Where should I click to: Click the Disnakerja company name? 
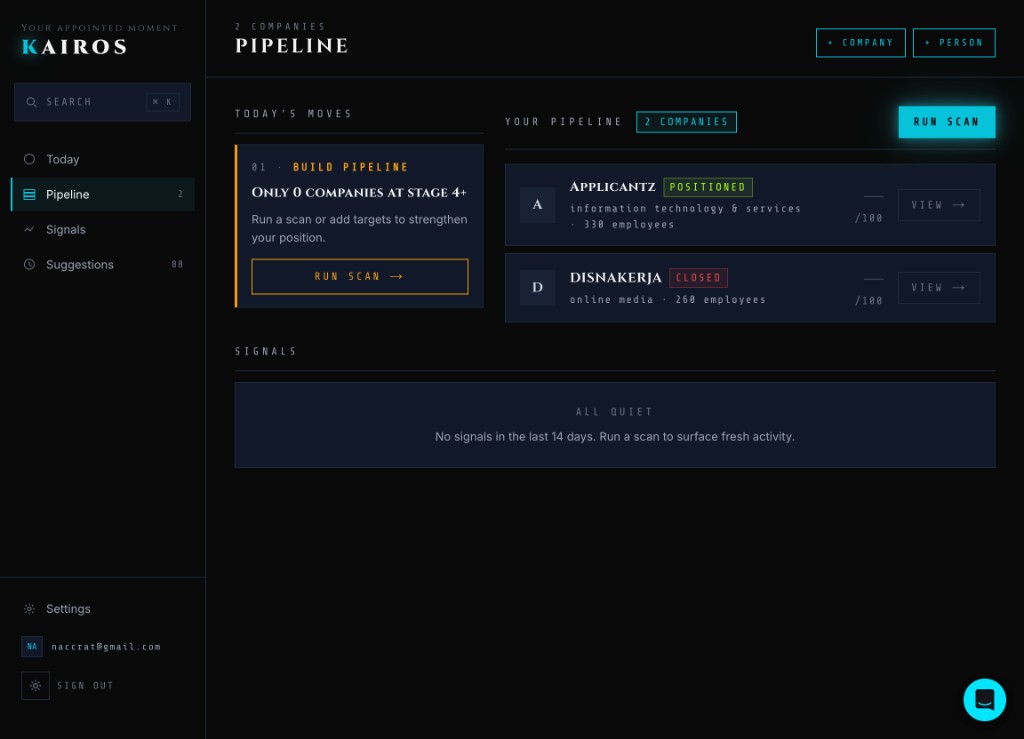point(615,277)
